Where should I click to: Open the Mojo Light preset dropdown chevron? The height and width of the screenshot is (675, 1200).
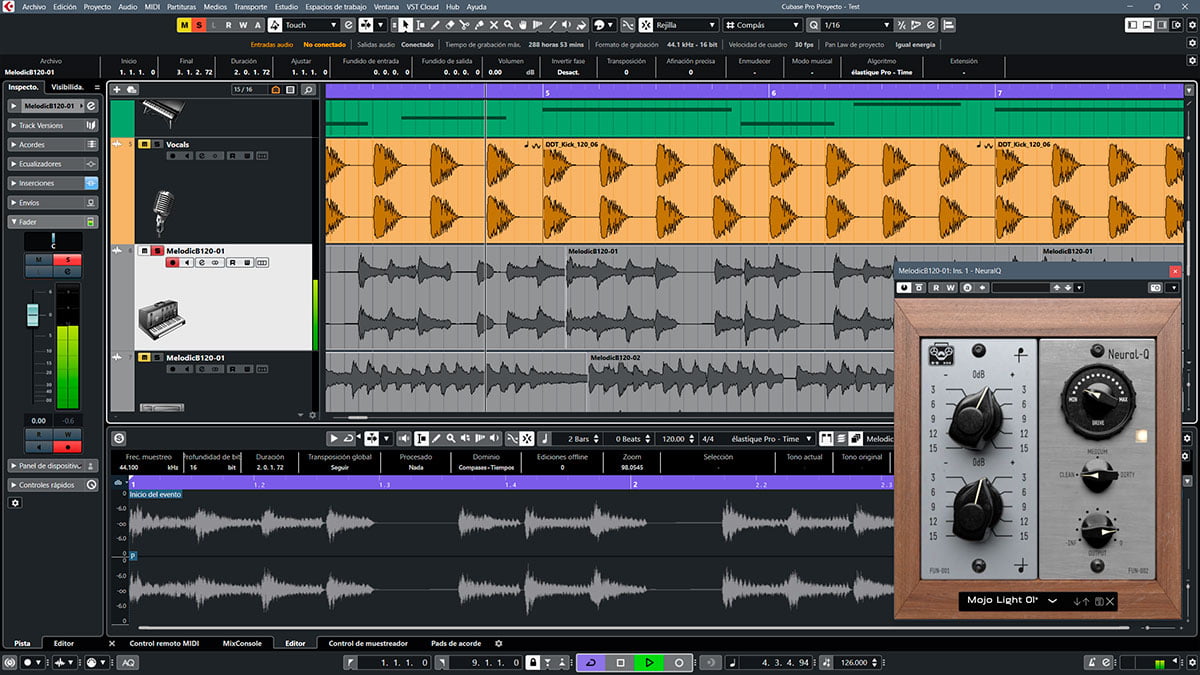click(x=1052, y=601)
